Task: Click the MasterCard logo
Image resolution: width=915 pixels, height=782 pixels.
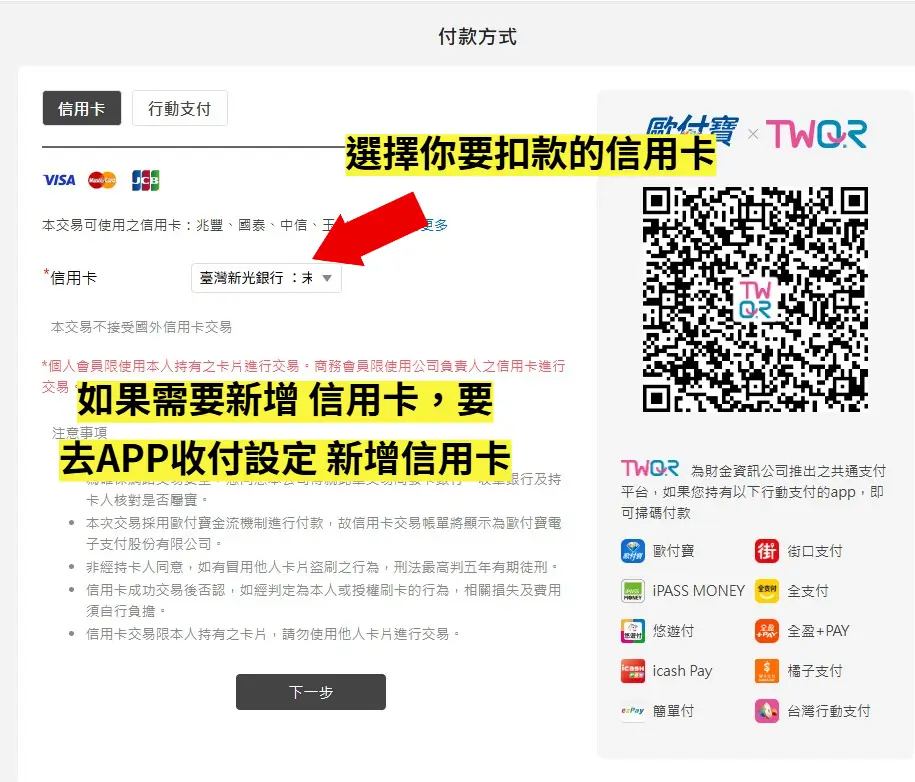Action: tap(102, 180)
